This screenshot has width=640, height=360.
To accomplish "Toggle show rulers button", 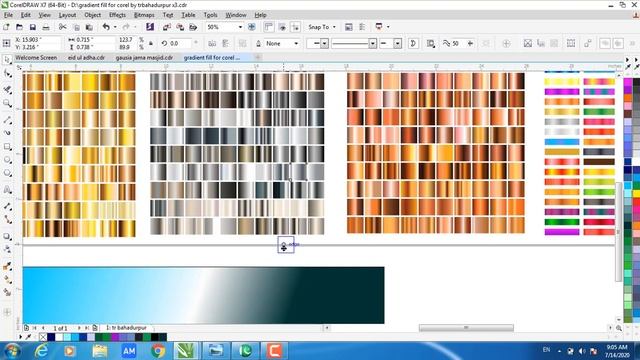I will 269,27.
